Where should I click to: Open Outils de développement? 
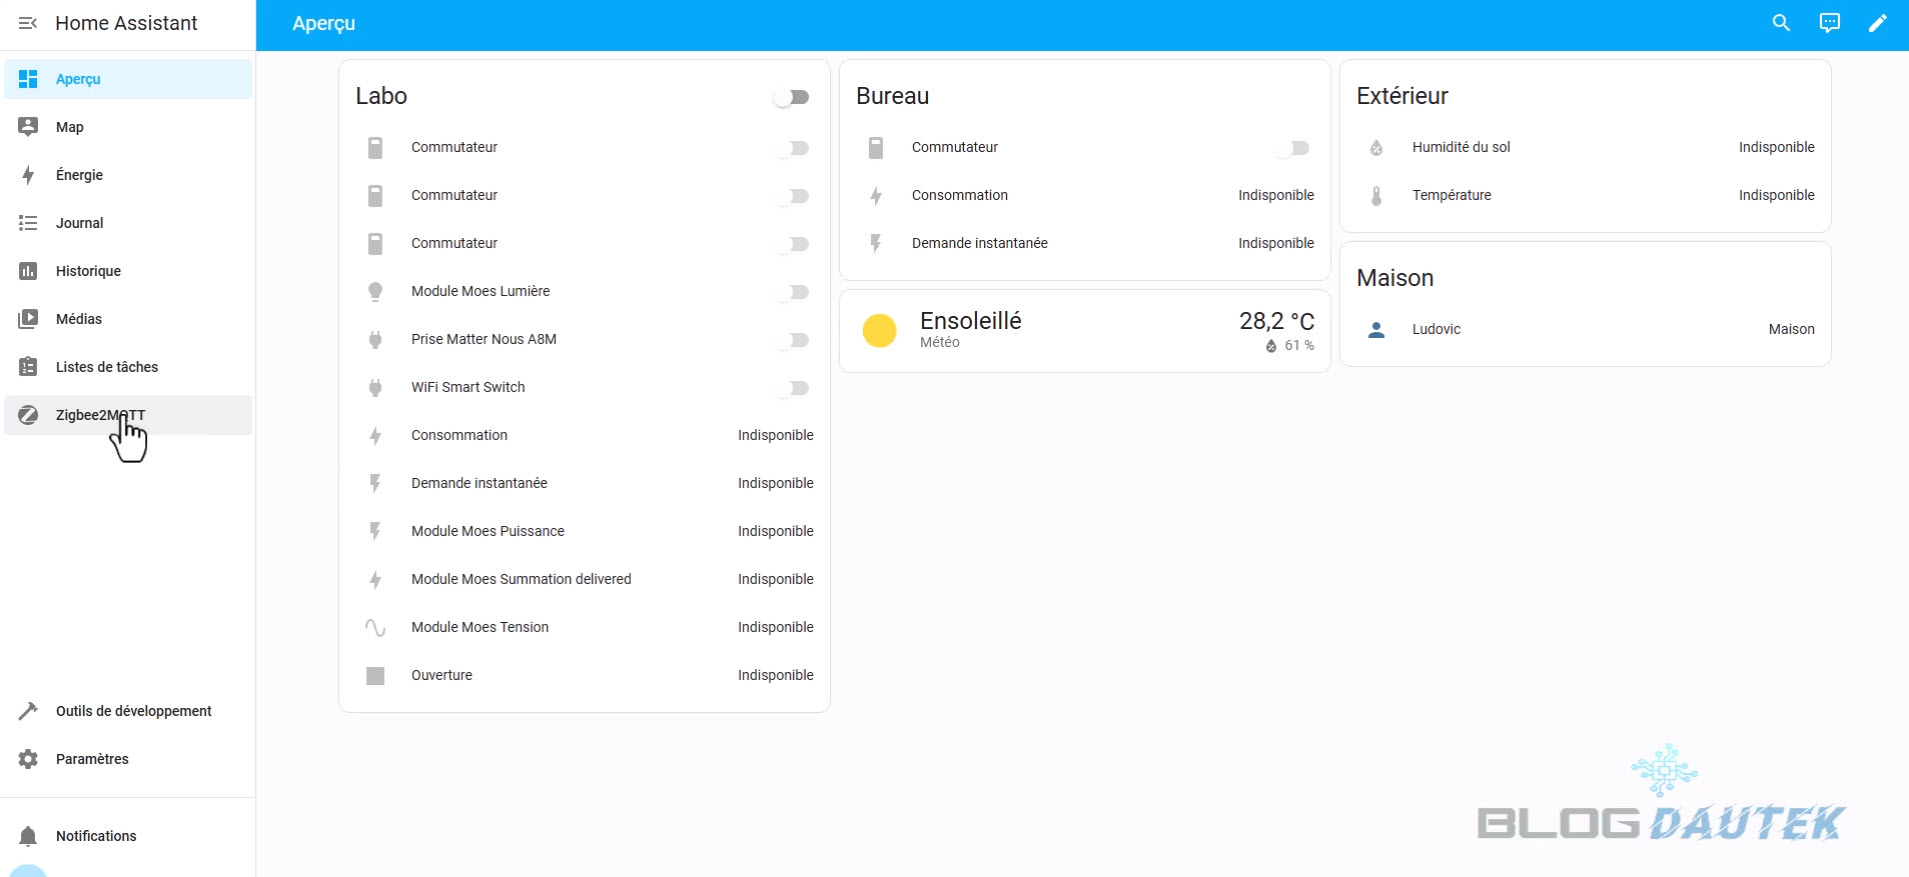tap(133, 711)
